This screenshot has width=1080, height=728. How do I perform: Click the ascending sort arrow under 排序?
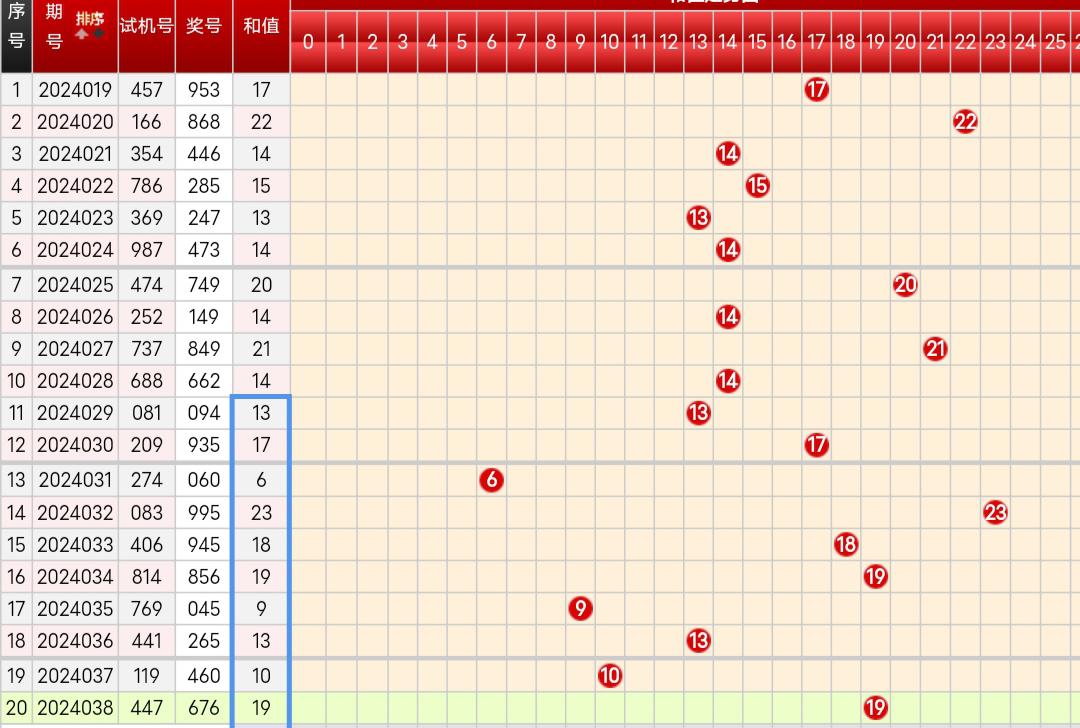(x=82, y=34)
